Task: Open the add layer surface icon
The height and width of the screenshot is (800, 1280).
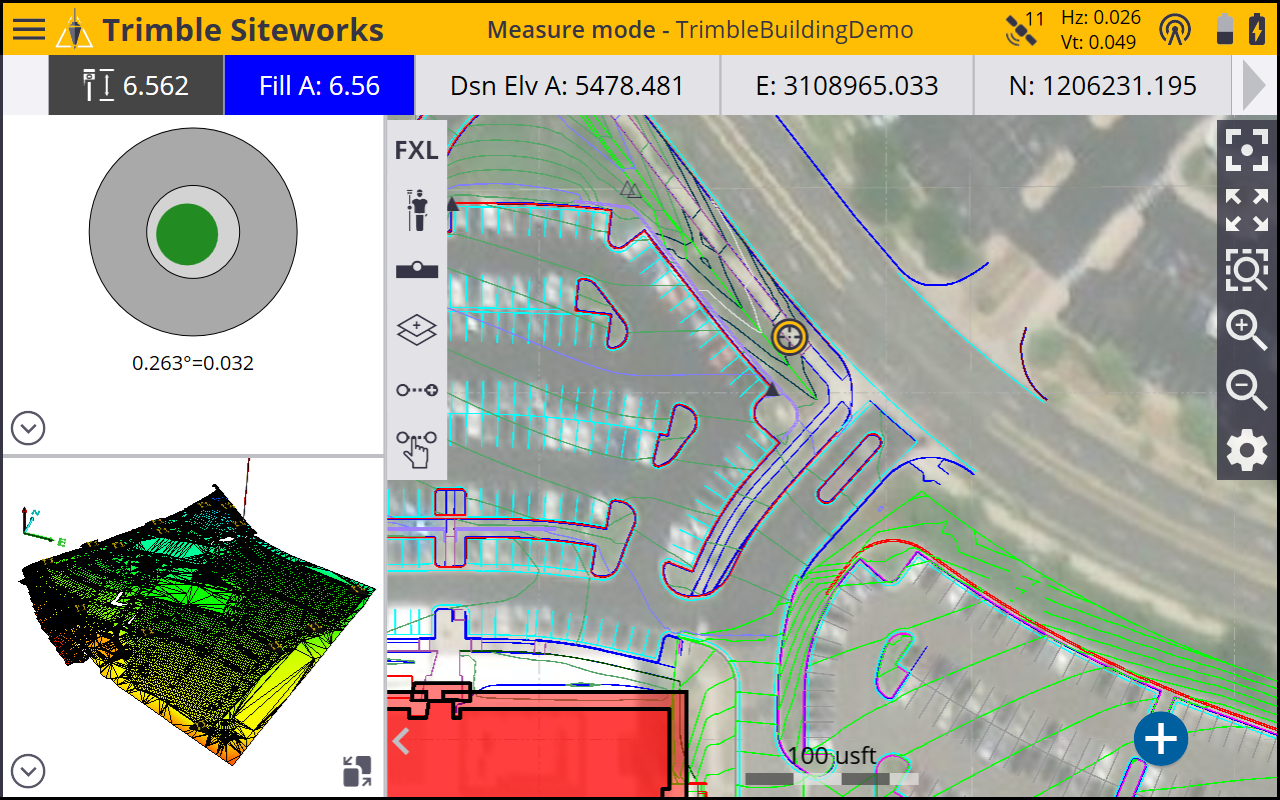Action: pos(417,330)
